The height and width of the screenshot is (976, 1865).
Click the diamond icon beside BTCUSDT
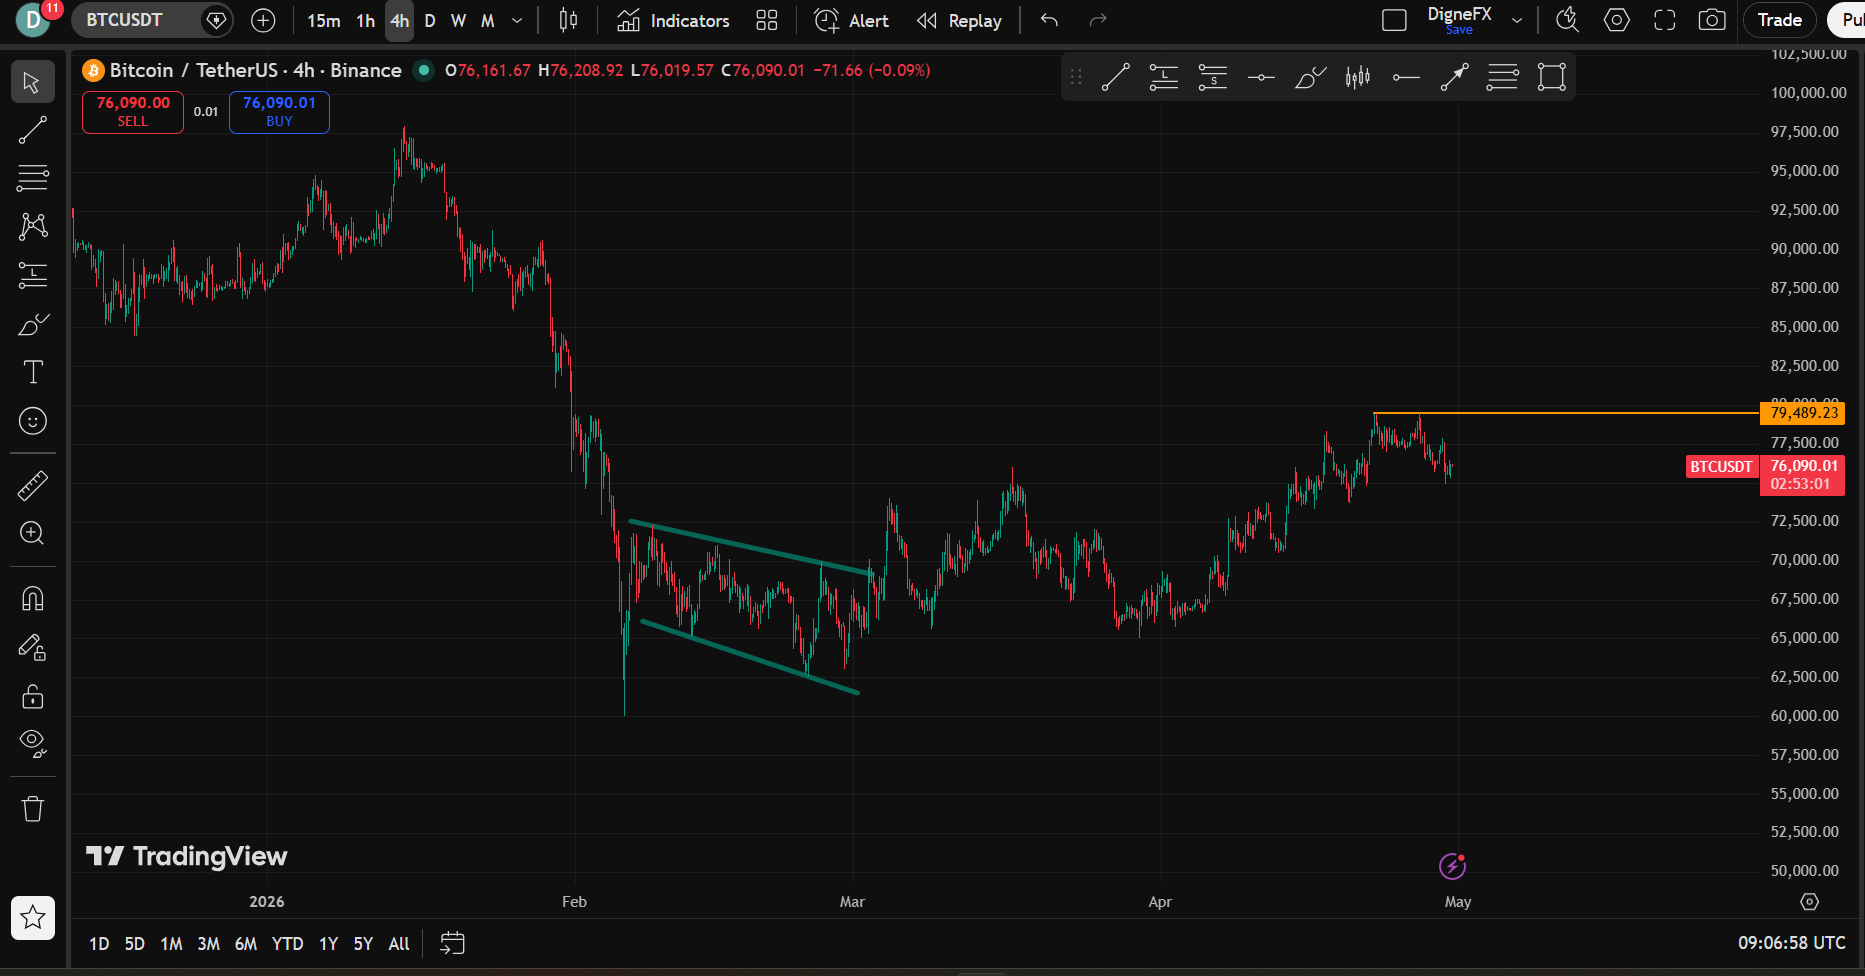[215, 20]
